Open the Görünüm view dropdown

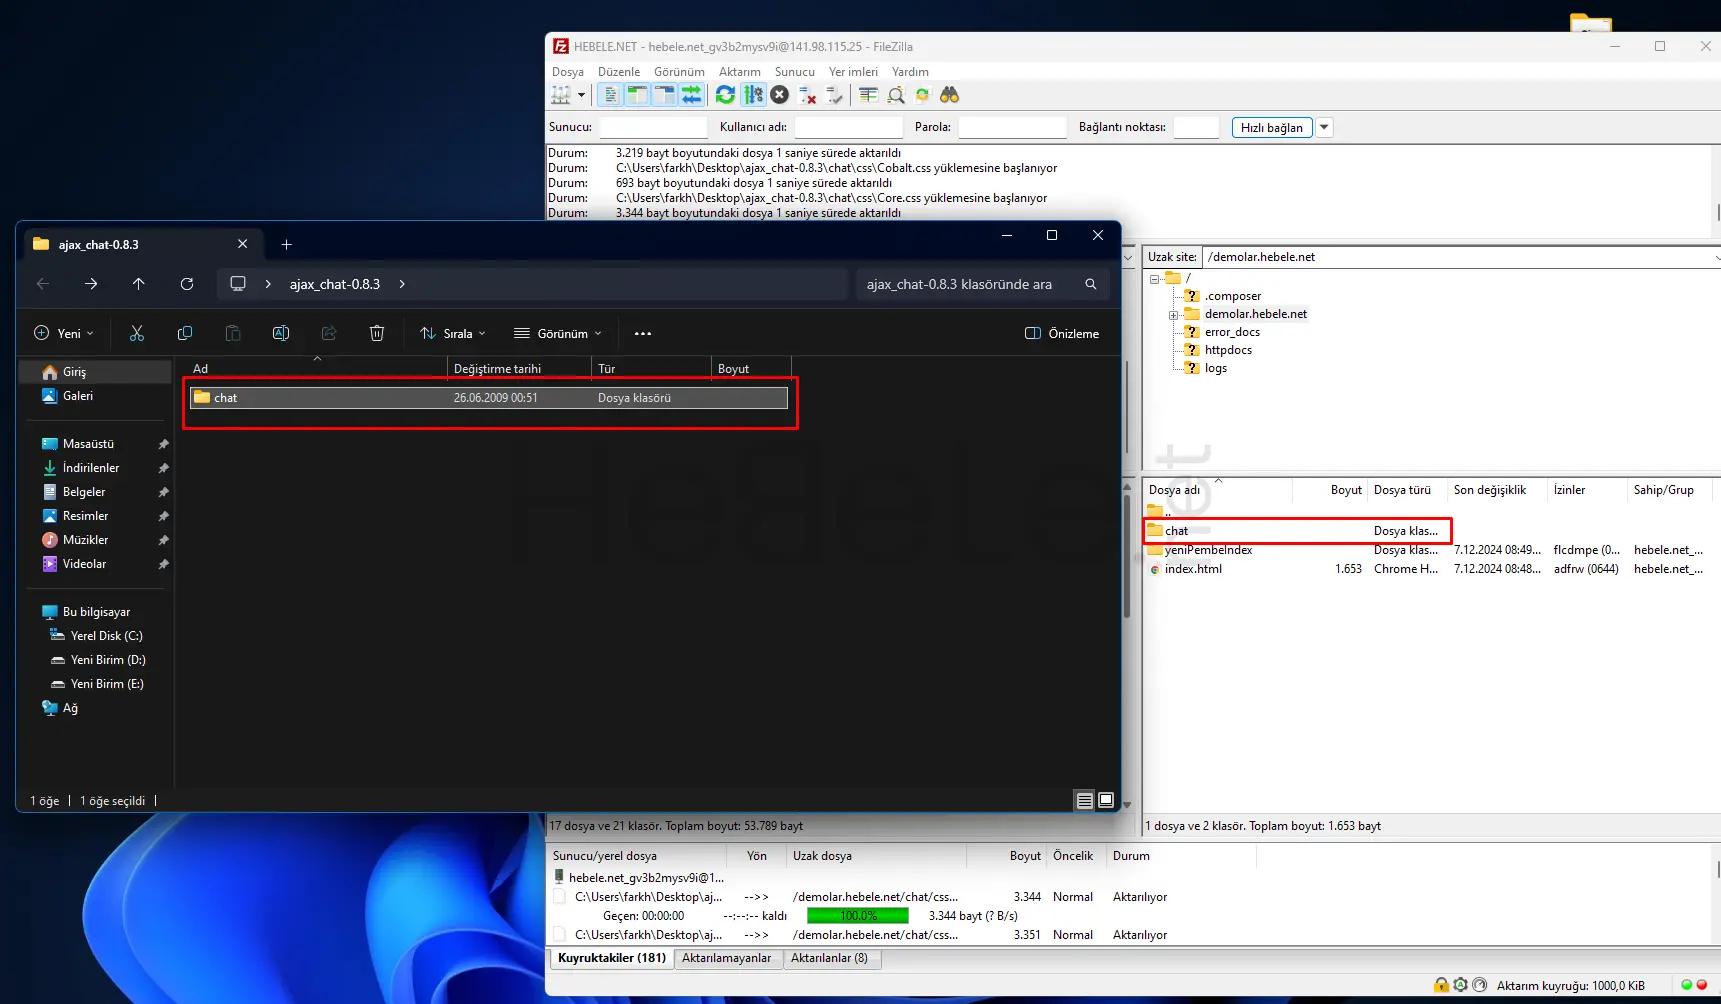click(x=558, y=334)
